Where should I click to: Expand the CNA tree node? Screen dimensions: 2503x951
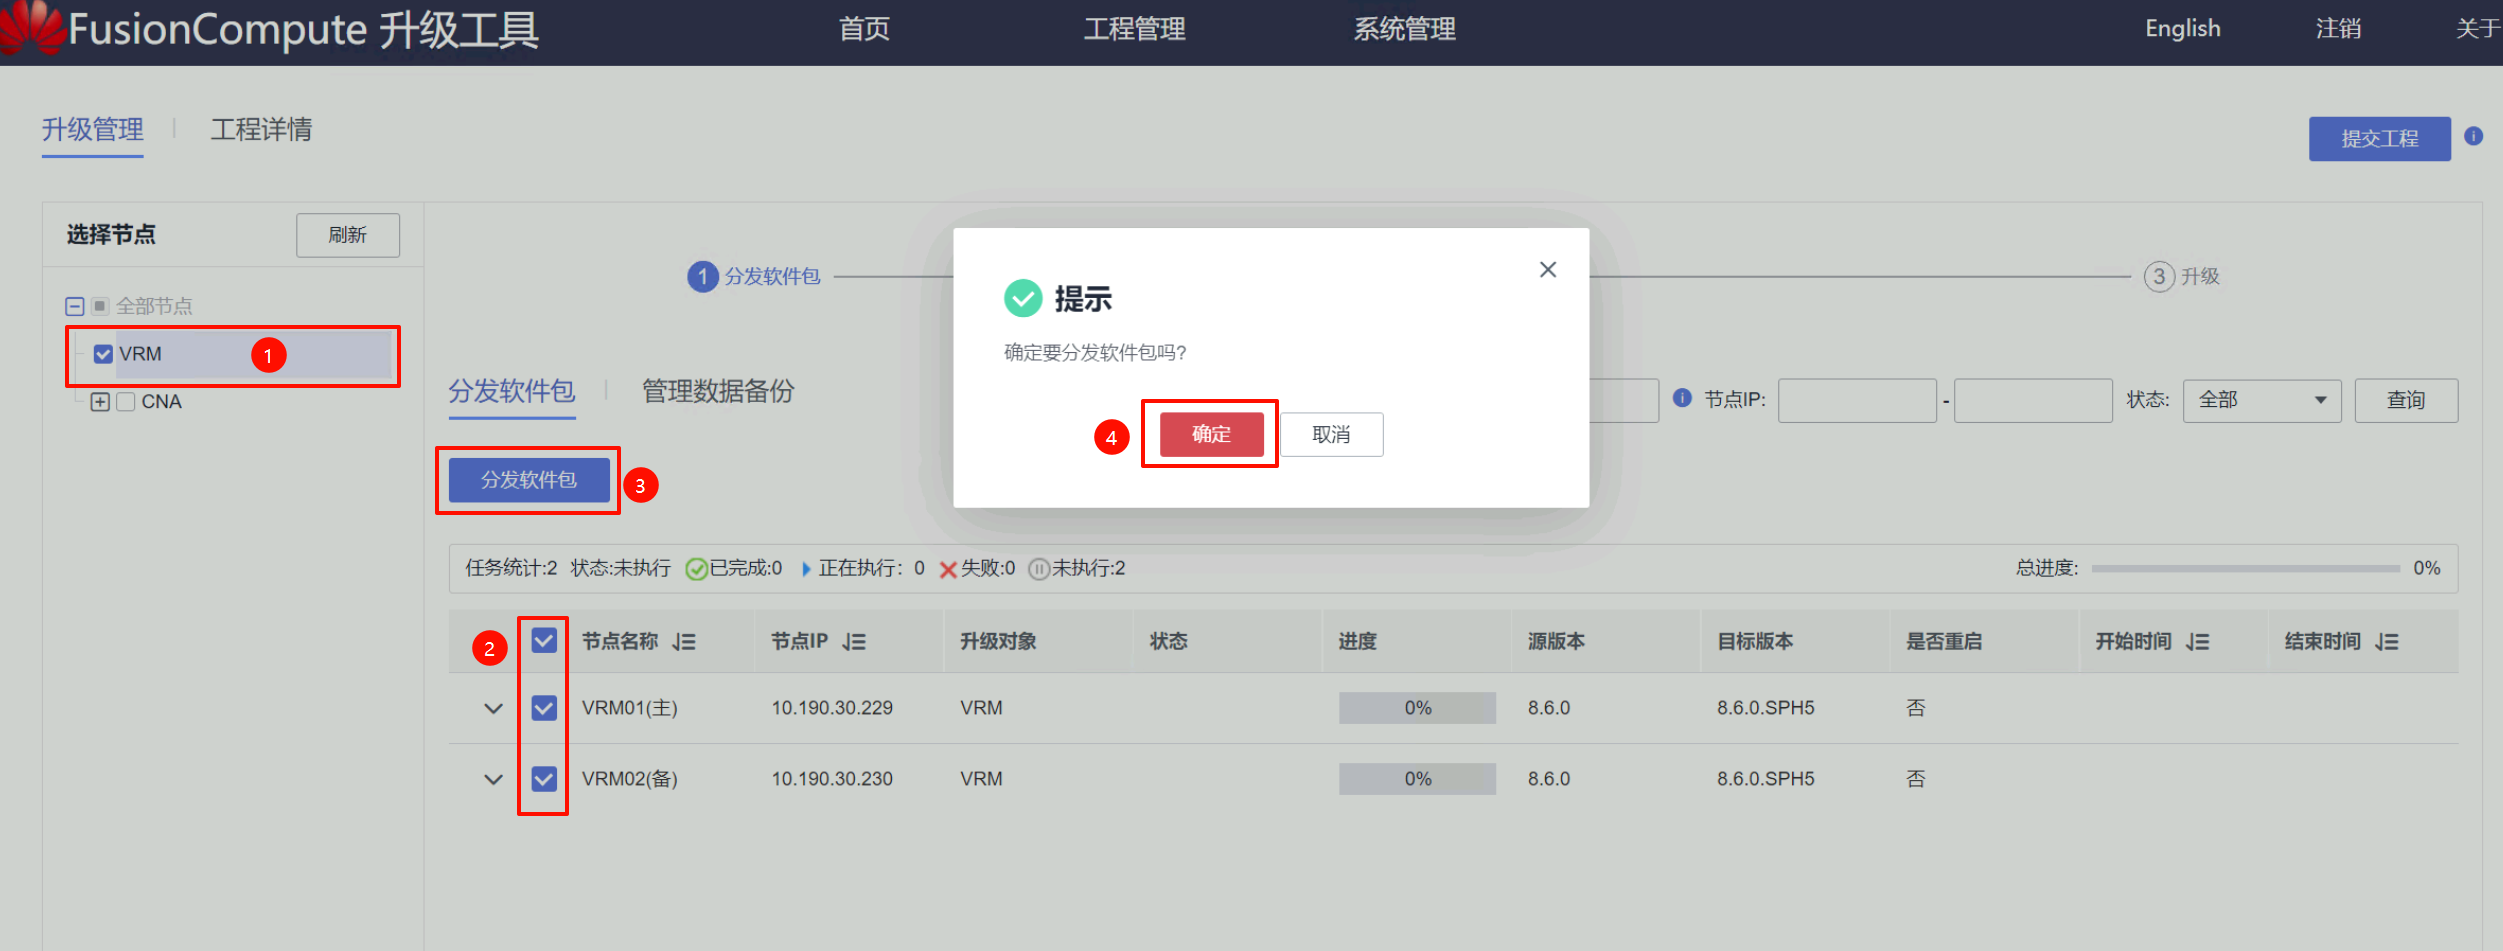tap(100, 402)
